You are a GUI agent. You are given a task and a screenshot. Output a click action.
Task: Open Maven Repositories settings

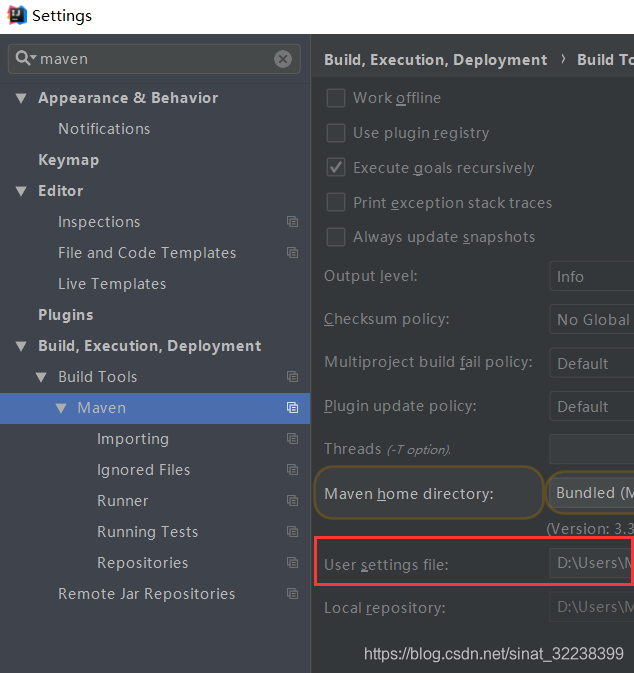click(143, 563)
